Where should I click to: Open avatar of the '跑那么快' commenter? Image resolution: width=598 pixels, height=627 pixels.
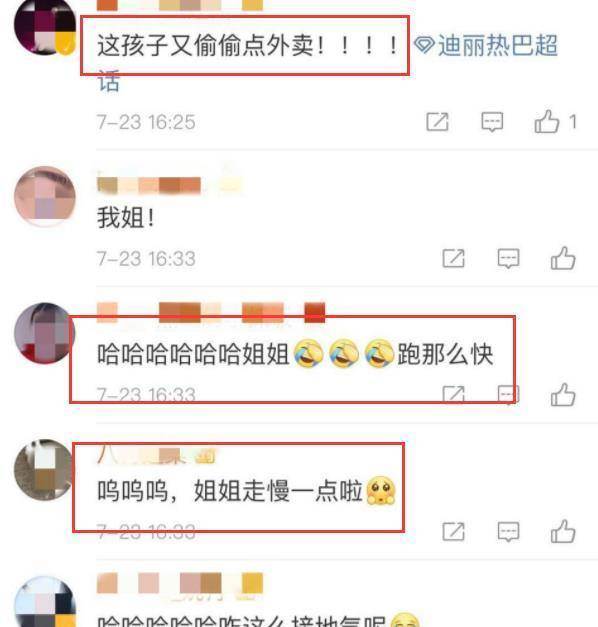(44, 333)
